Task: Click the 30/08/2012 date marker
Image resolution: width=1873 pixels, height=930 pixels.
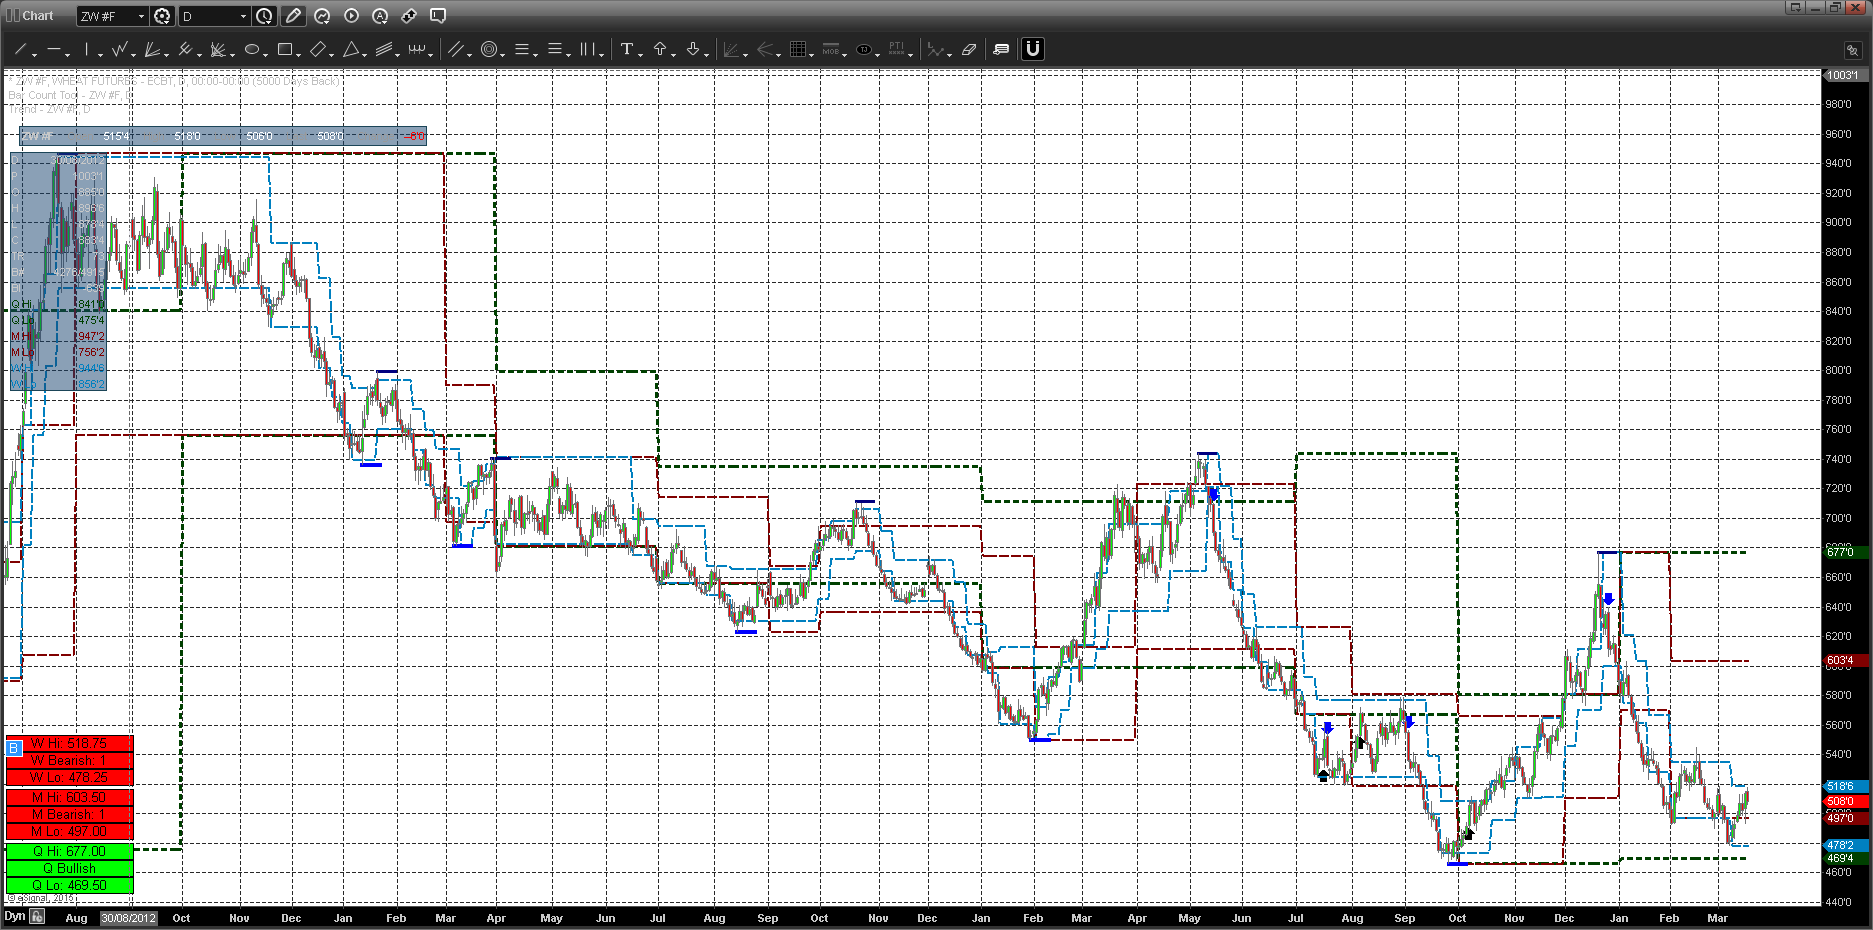Action: [129, 918]
